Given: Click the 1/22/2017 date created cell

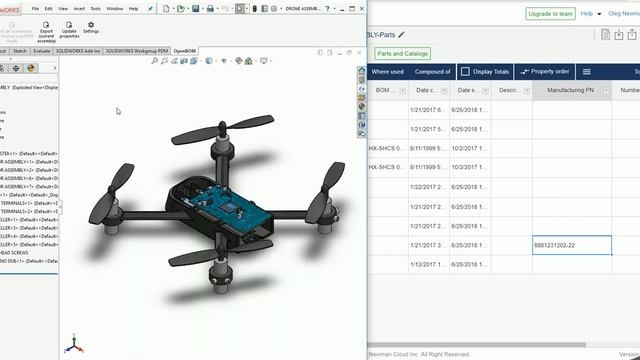Looking at the screenshot, I should click(x=429, y=187).
